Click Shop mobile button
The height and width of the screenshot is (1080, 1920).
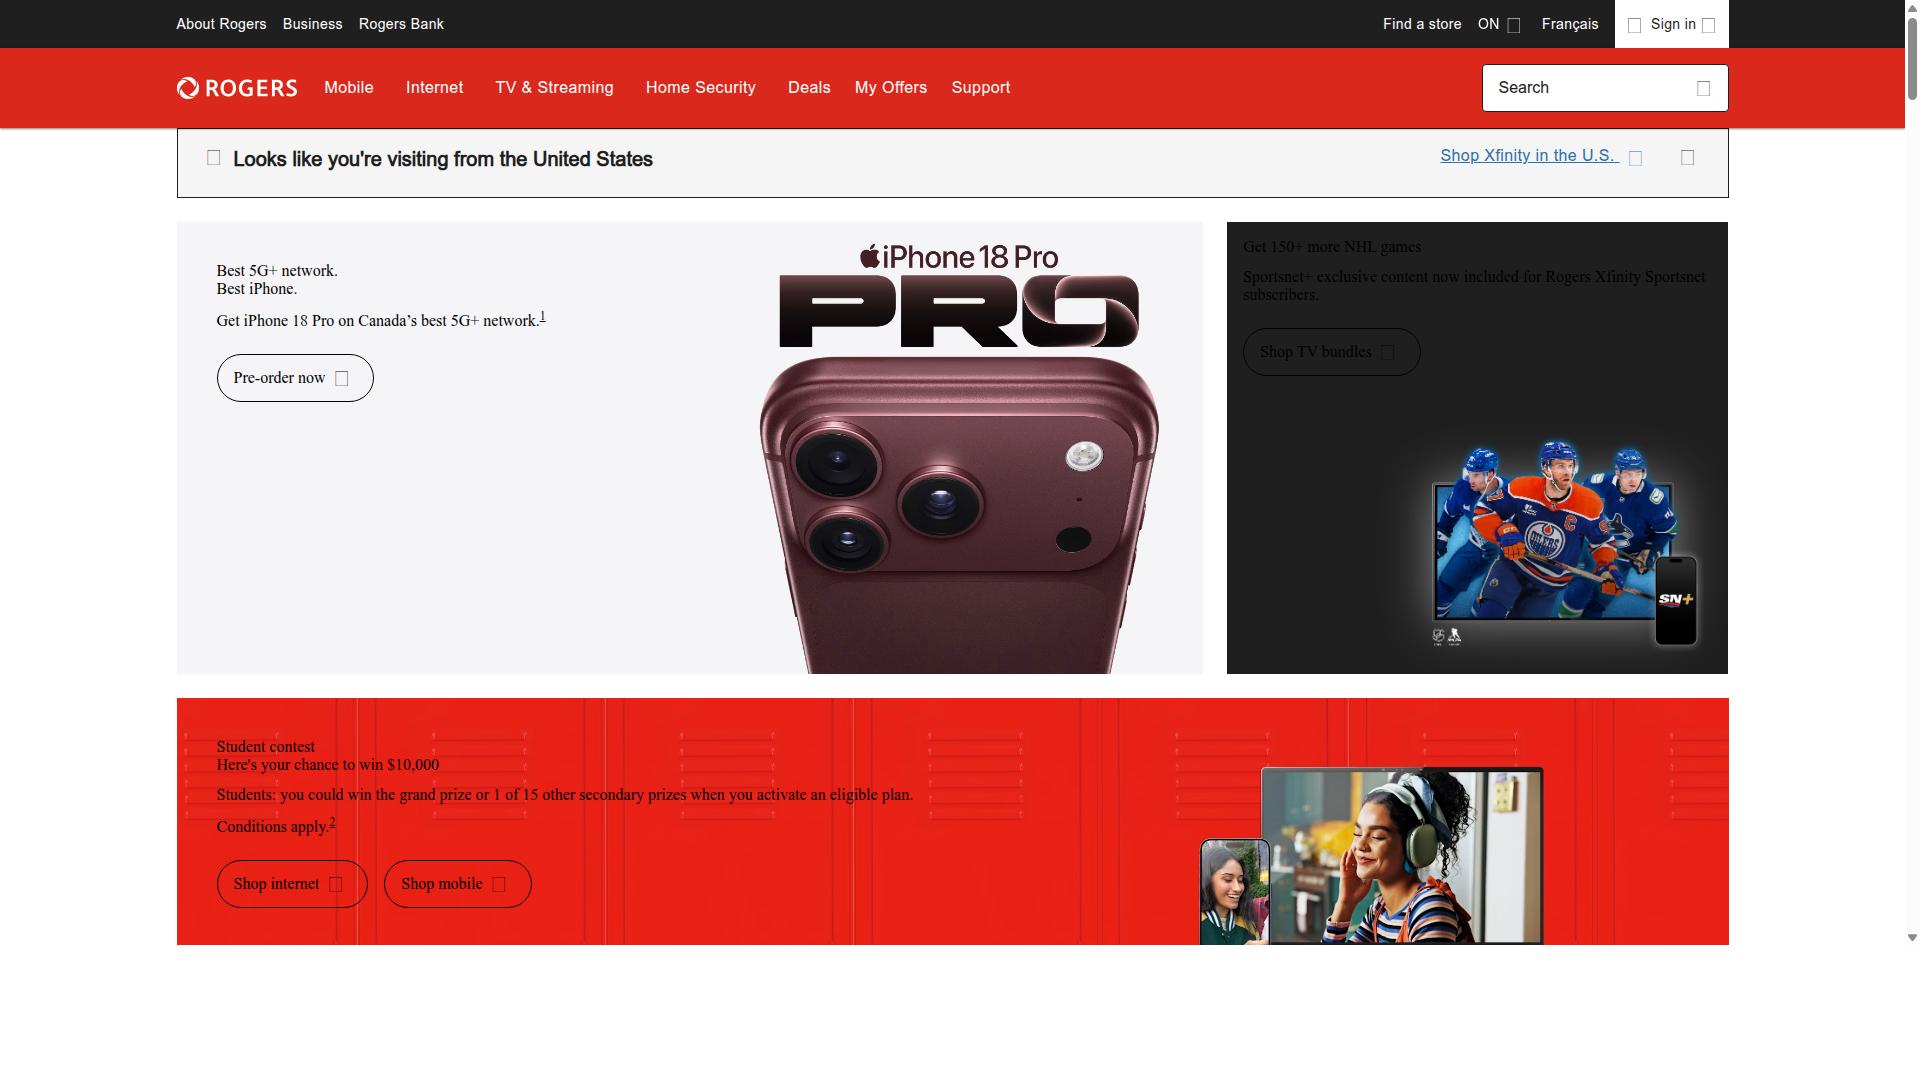coord(458,884)
